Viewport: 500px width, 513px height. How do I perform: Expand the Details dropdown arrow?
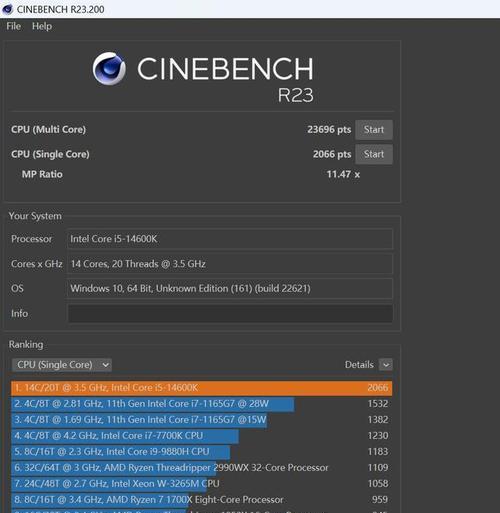(386, 365)
